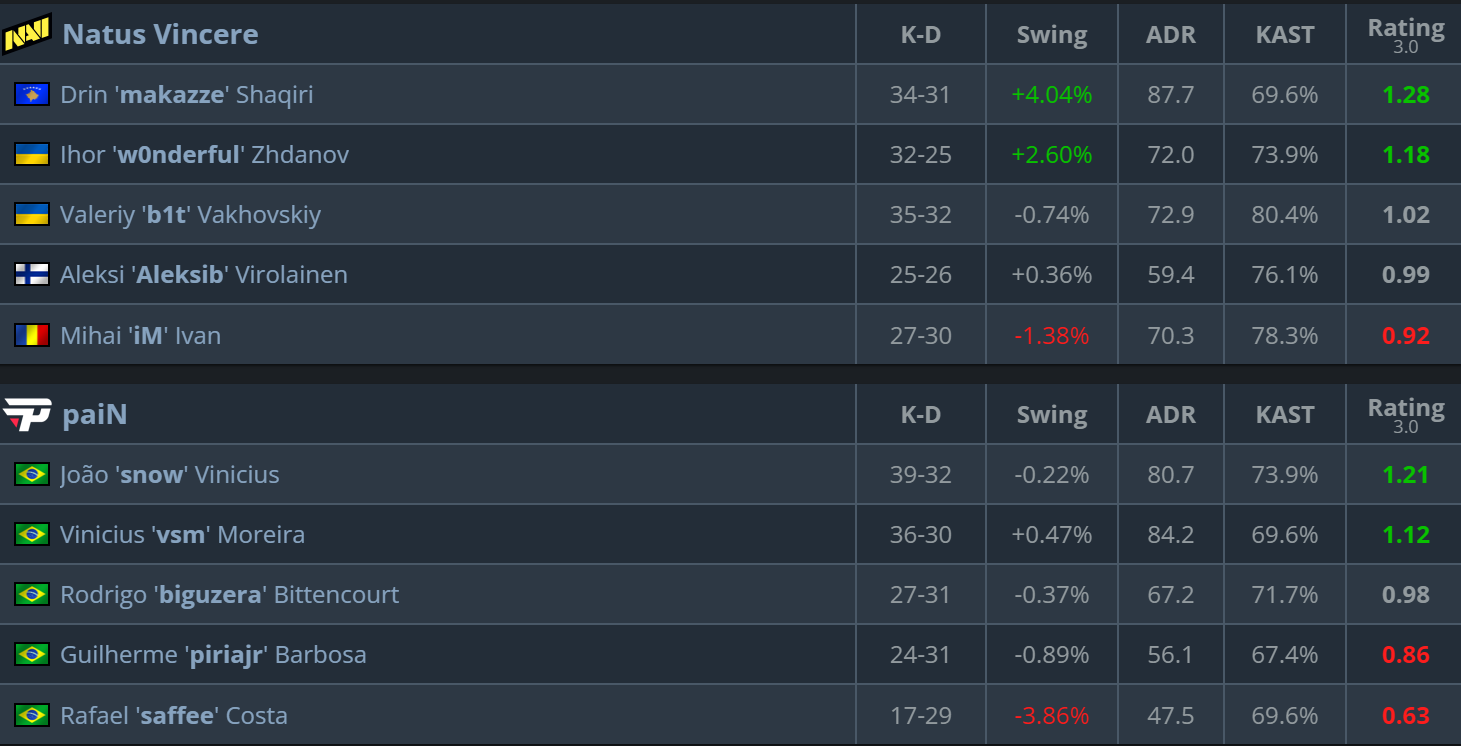
Task: Click the Ukraine flag beside w0nderful
Action: (x=32, y=154)
